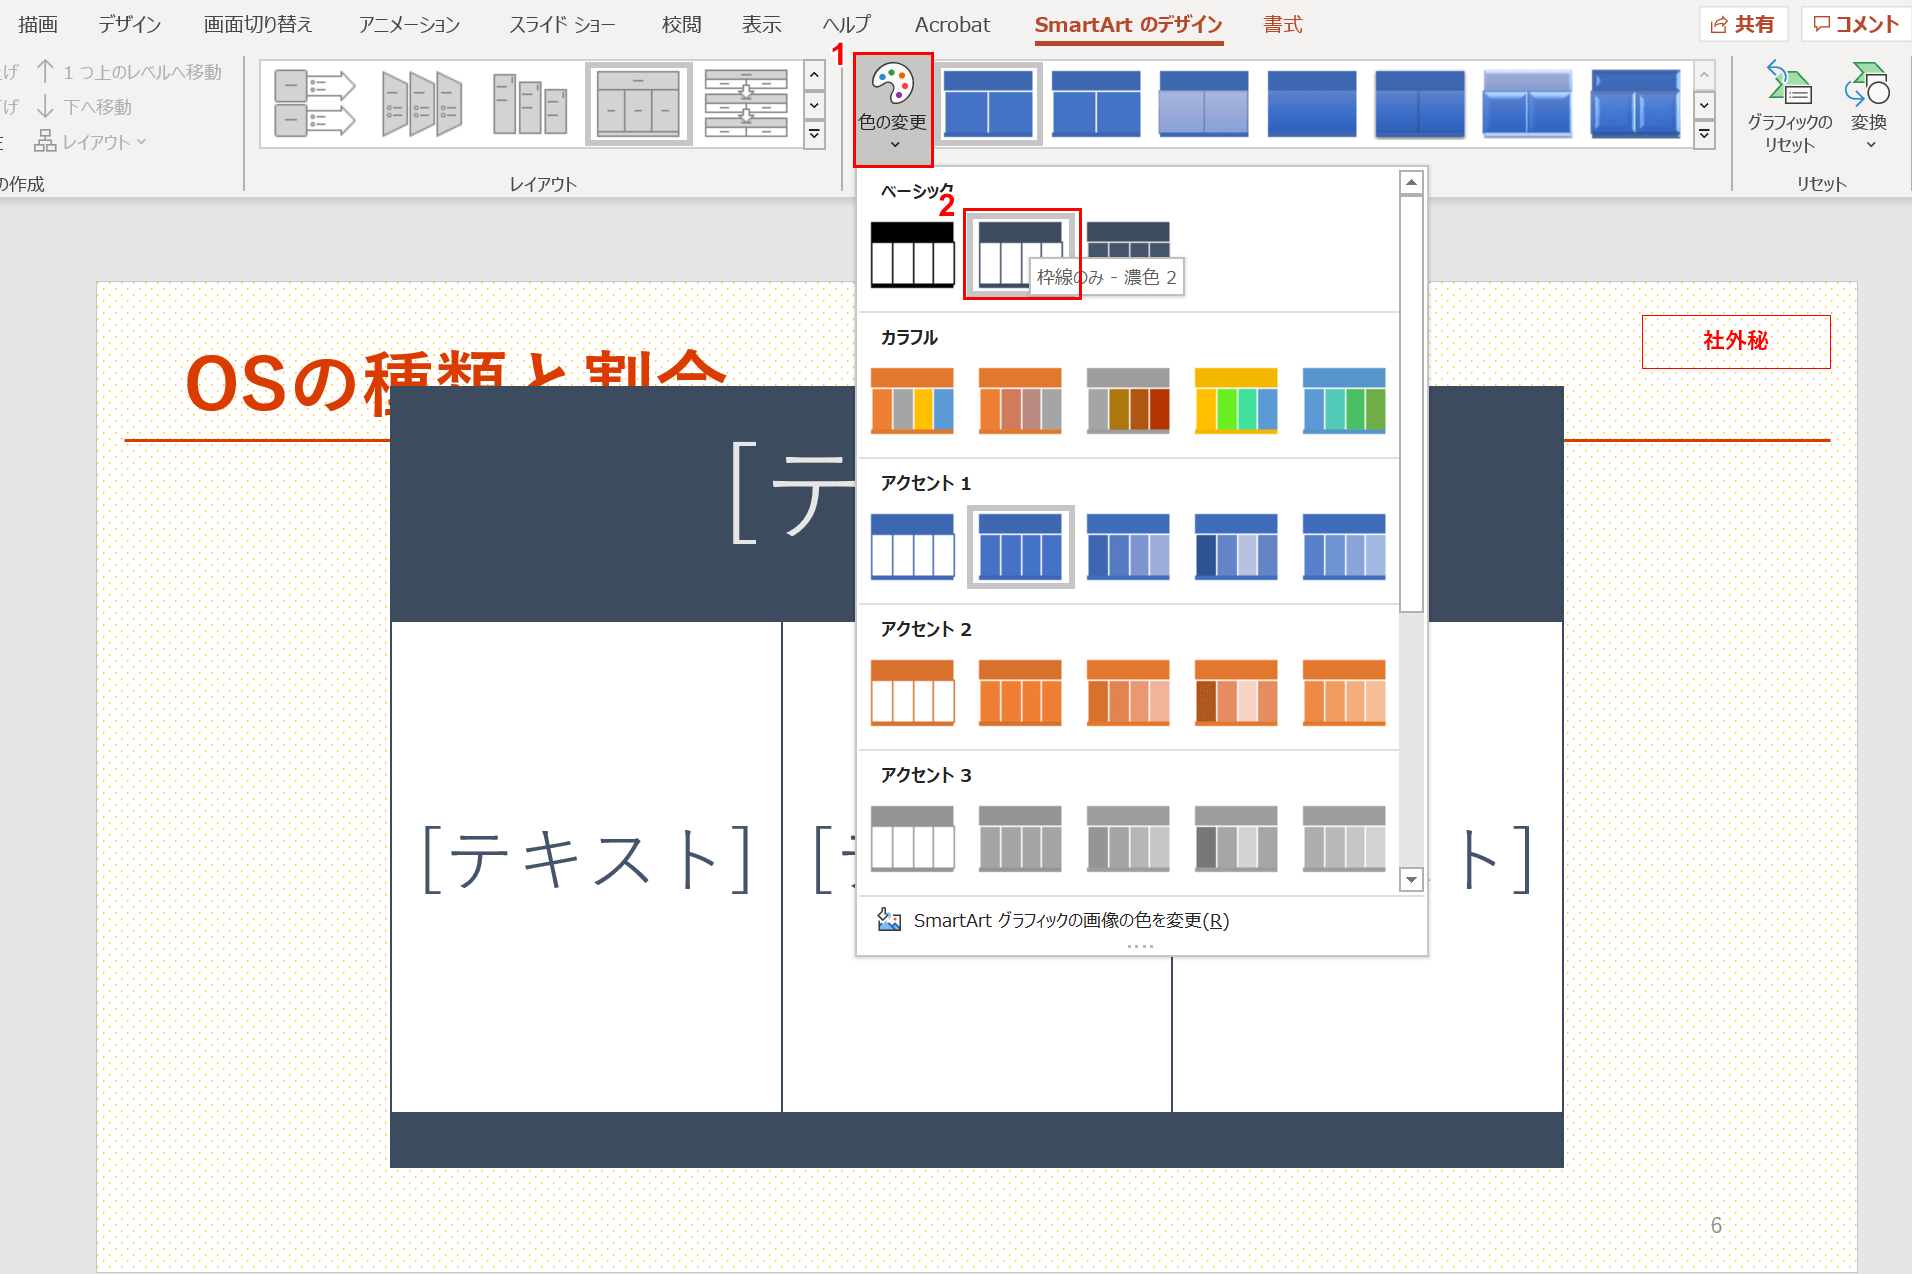Go to the previous row of the layout gallery
The width and height of the screenshot is (1912, 1274).
[815, 76]
